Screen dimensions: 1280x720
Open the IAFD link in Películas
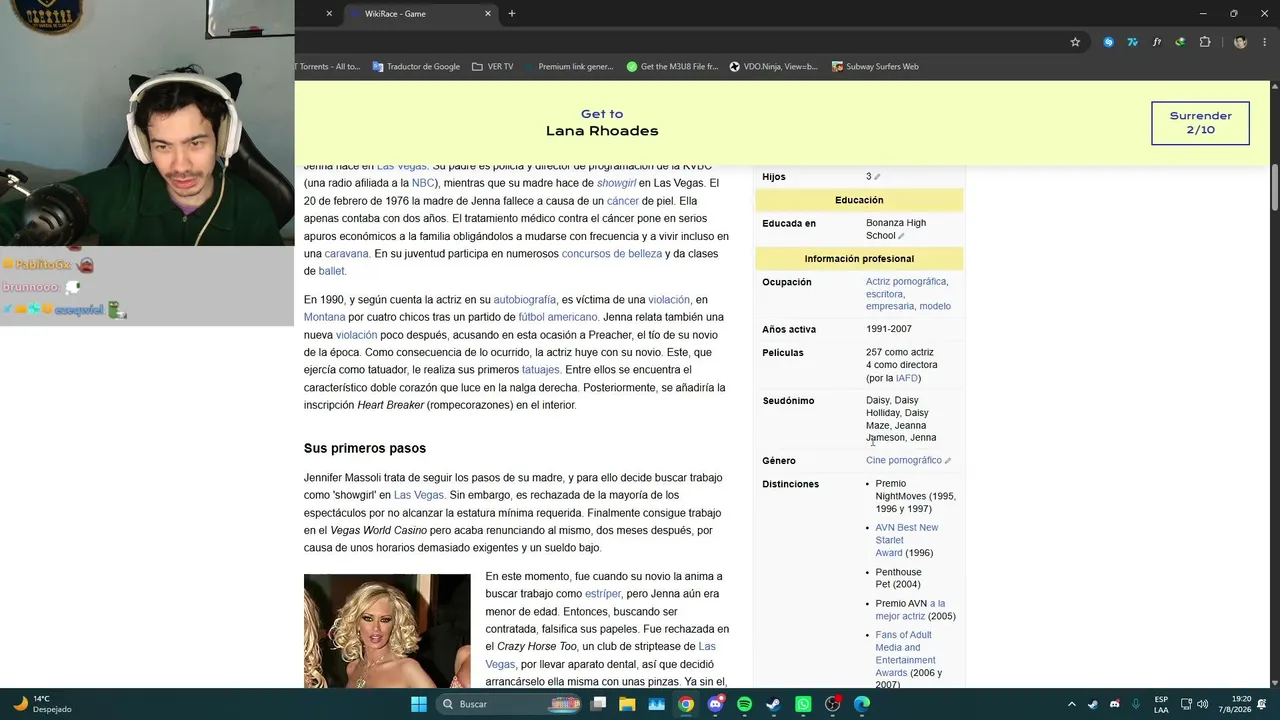pos(906,378)
